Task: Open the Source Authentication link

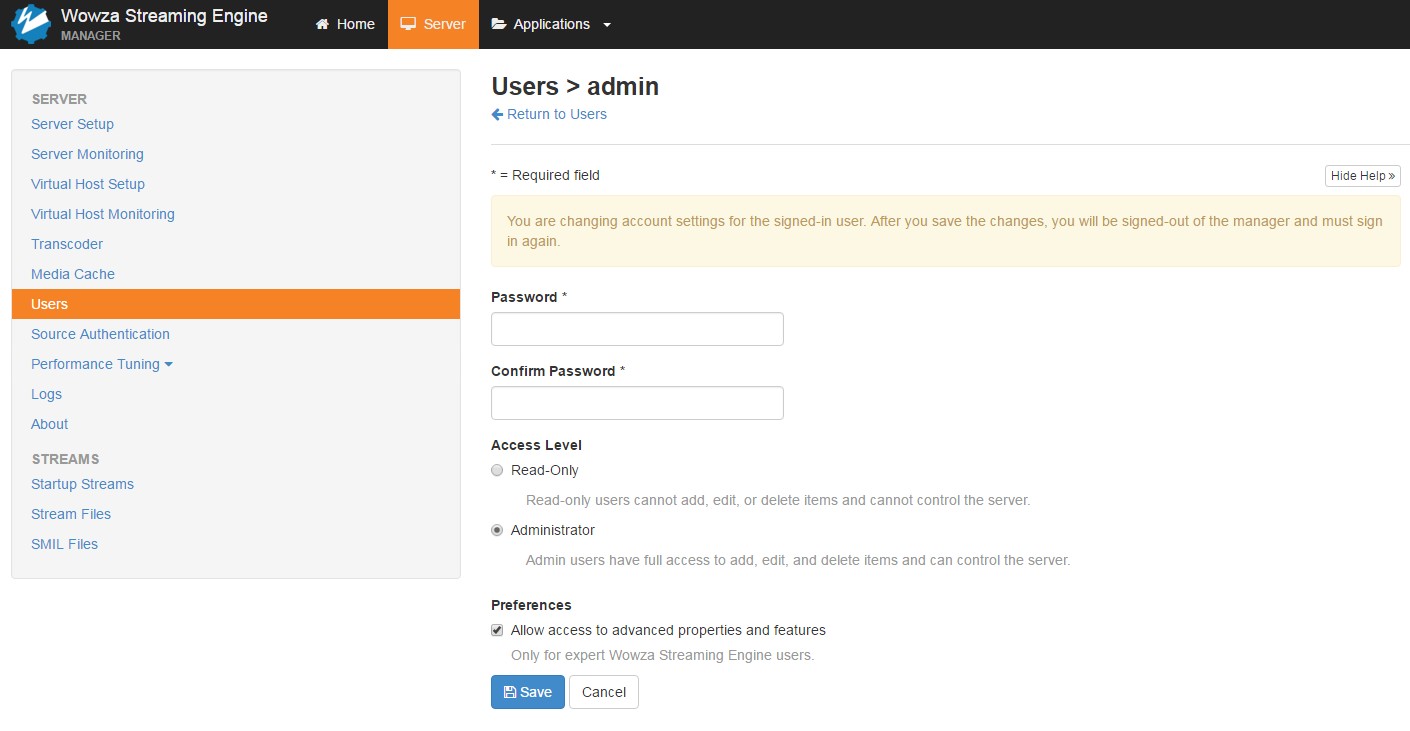Action: point(100,334)
